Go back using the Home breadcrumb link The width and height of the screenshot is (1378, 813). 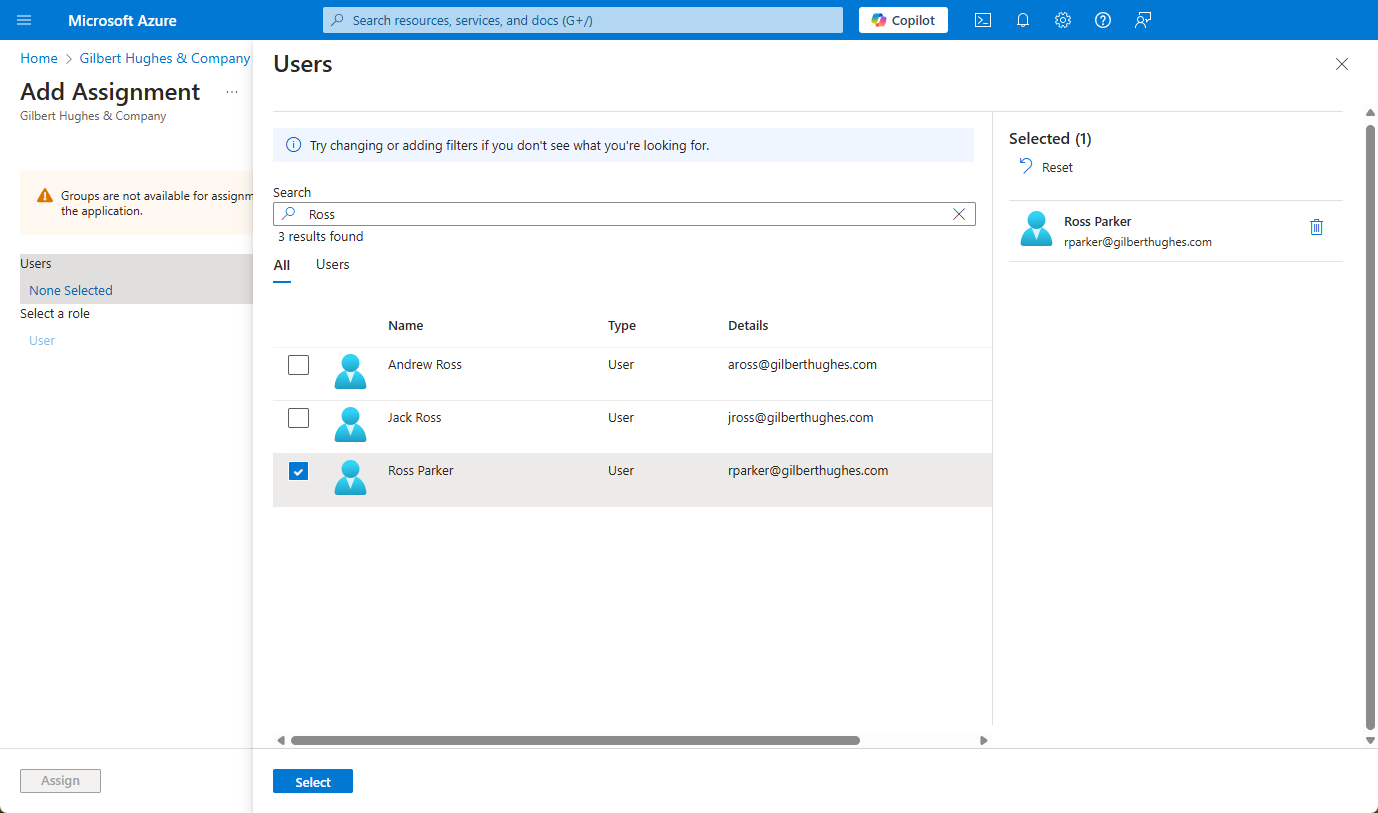pos(39,58)
